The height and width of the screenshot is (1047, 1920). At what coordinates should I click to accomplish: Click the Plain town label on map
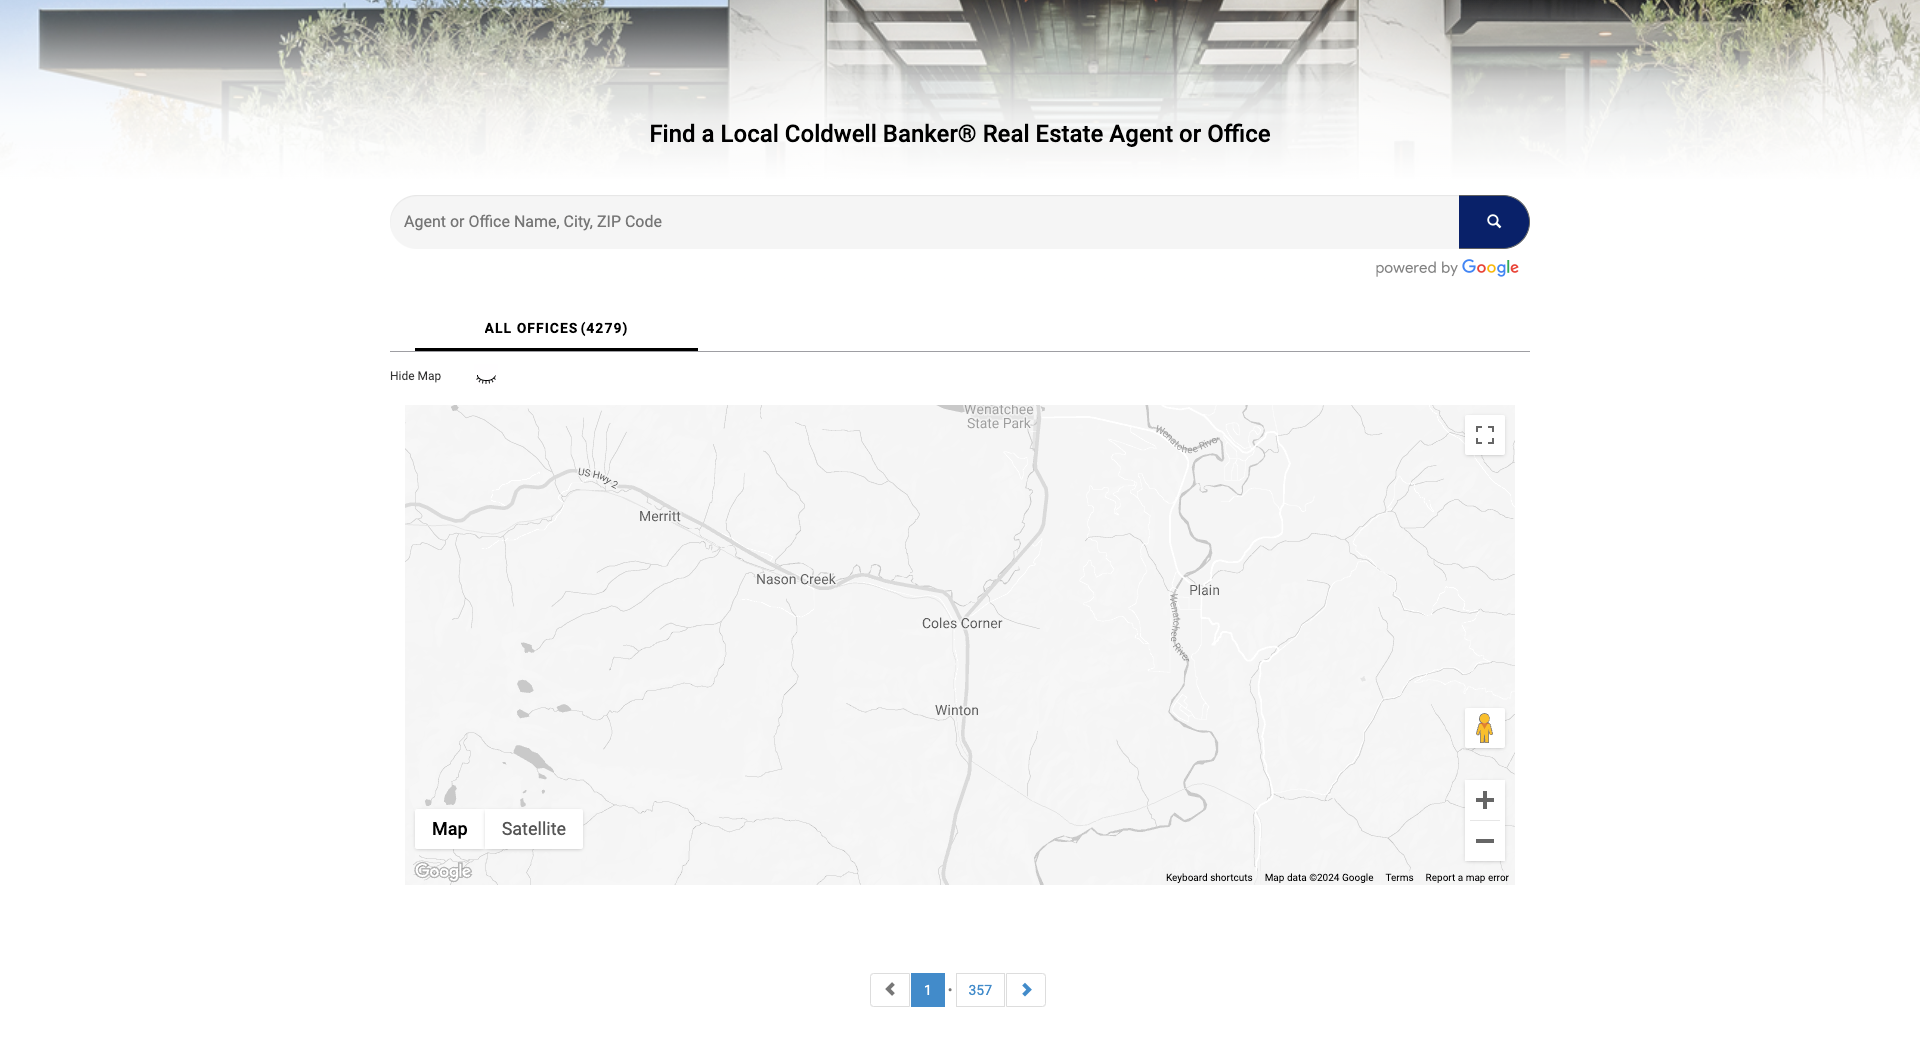point(1204,591)
